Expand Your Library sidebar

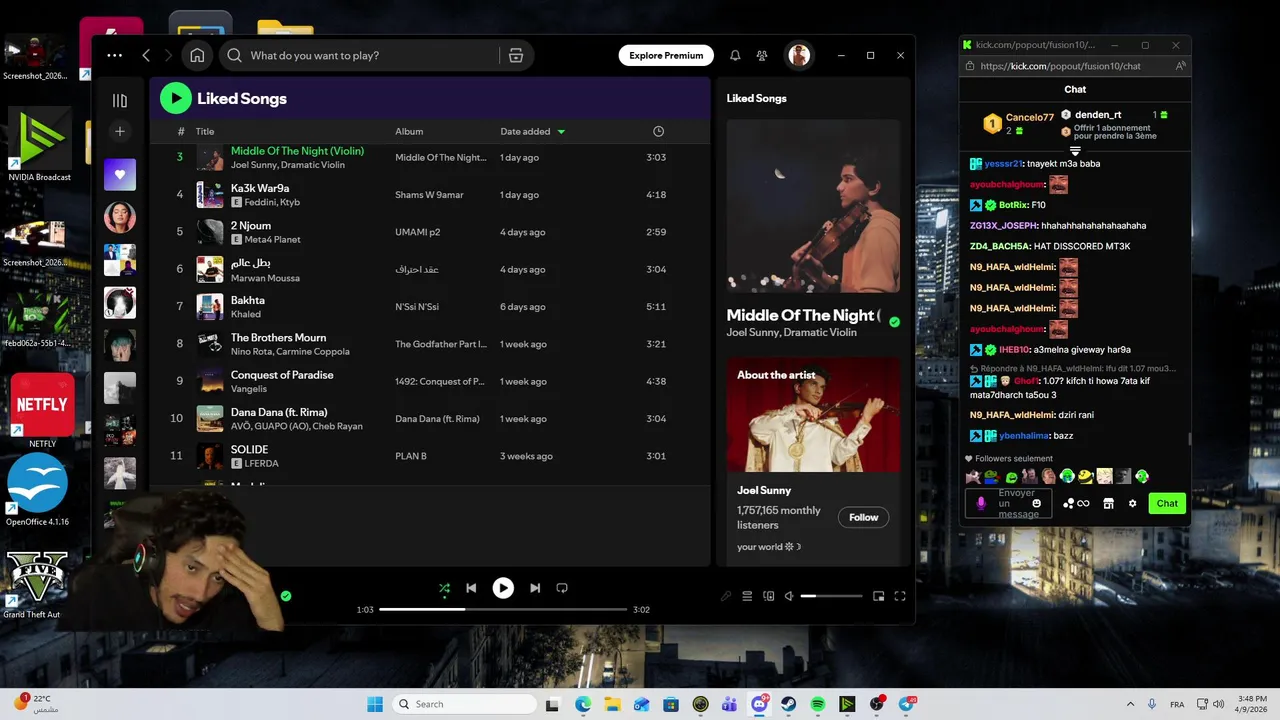coord(120,100)
